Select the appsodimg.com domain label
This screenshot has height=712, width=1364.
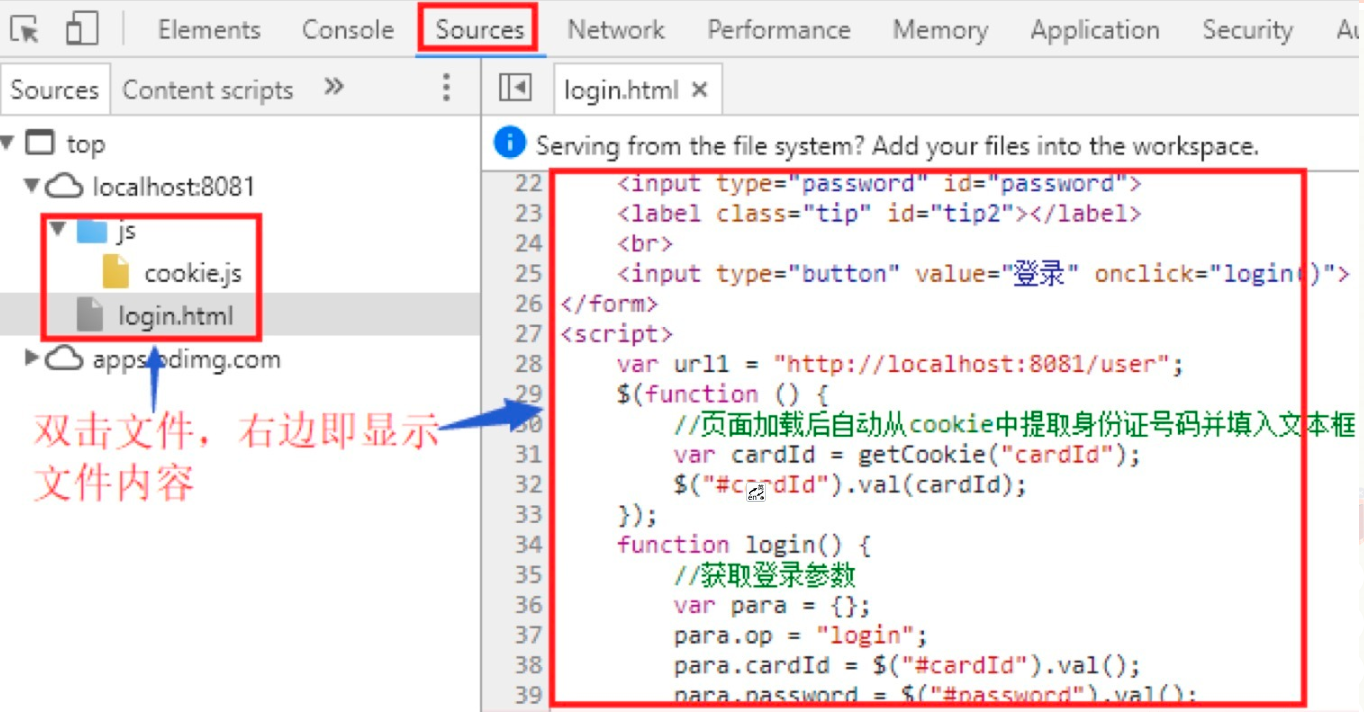tap(186, 360)
